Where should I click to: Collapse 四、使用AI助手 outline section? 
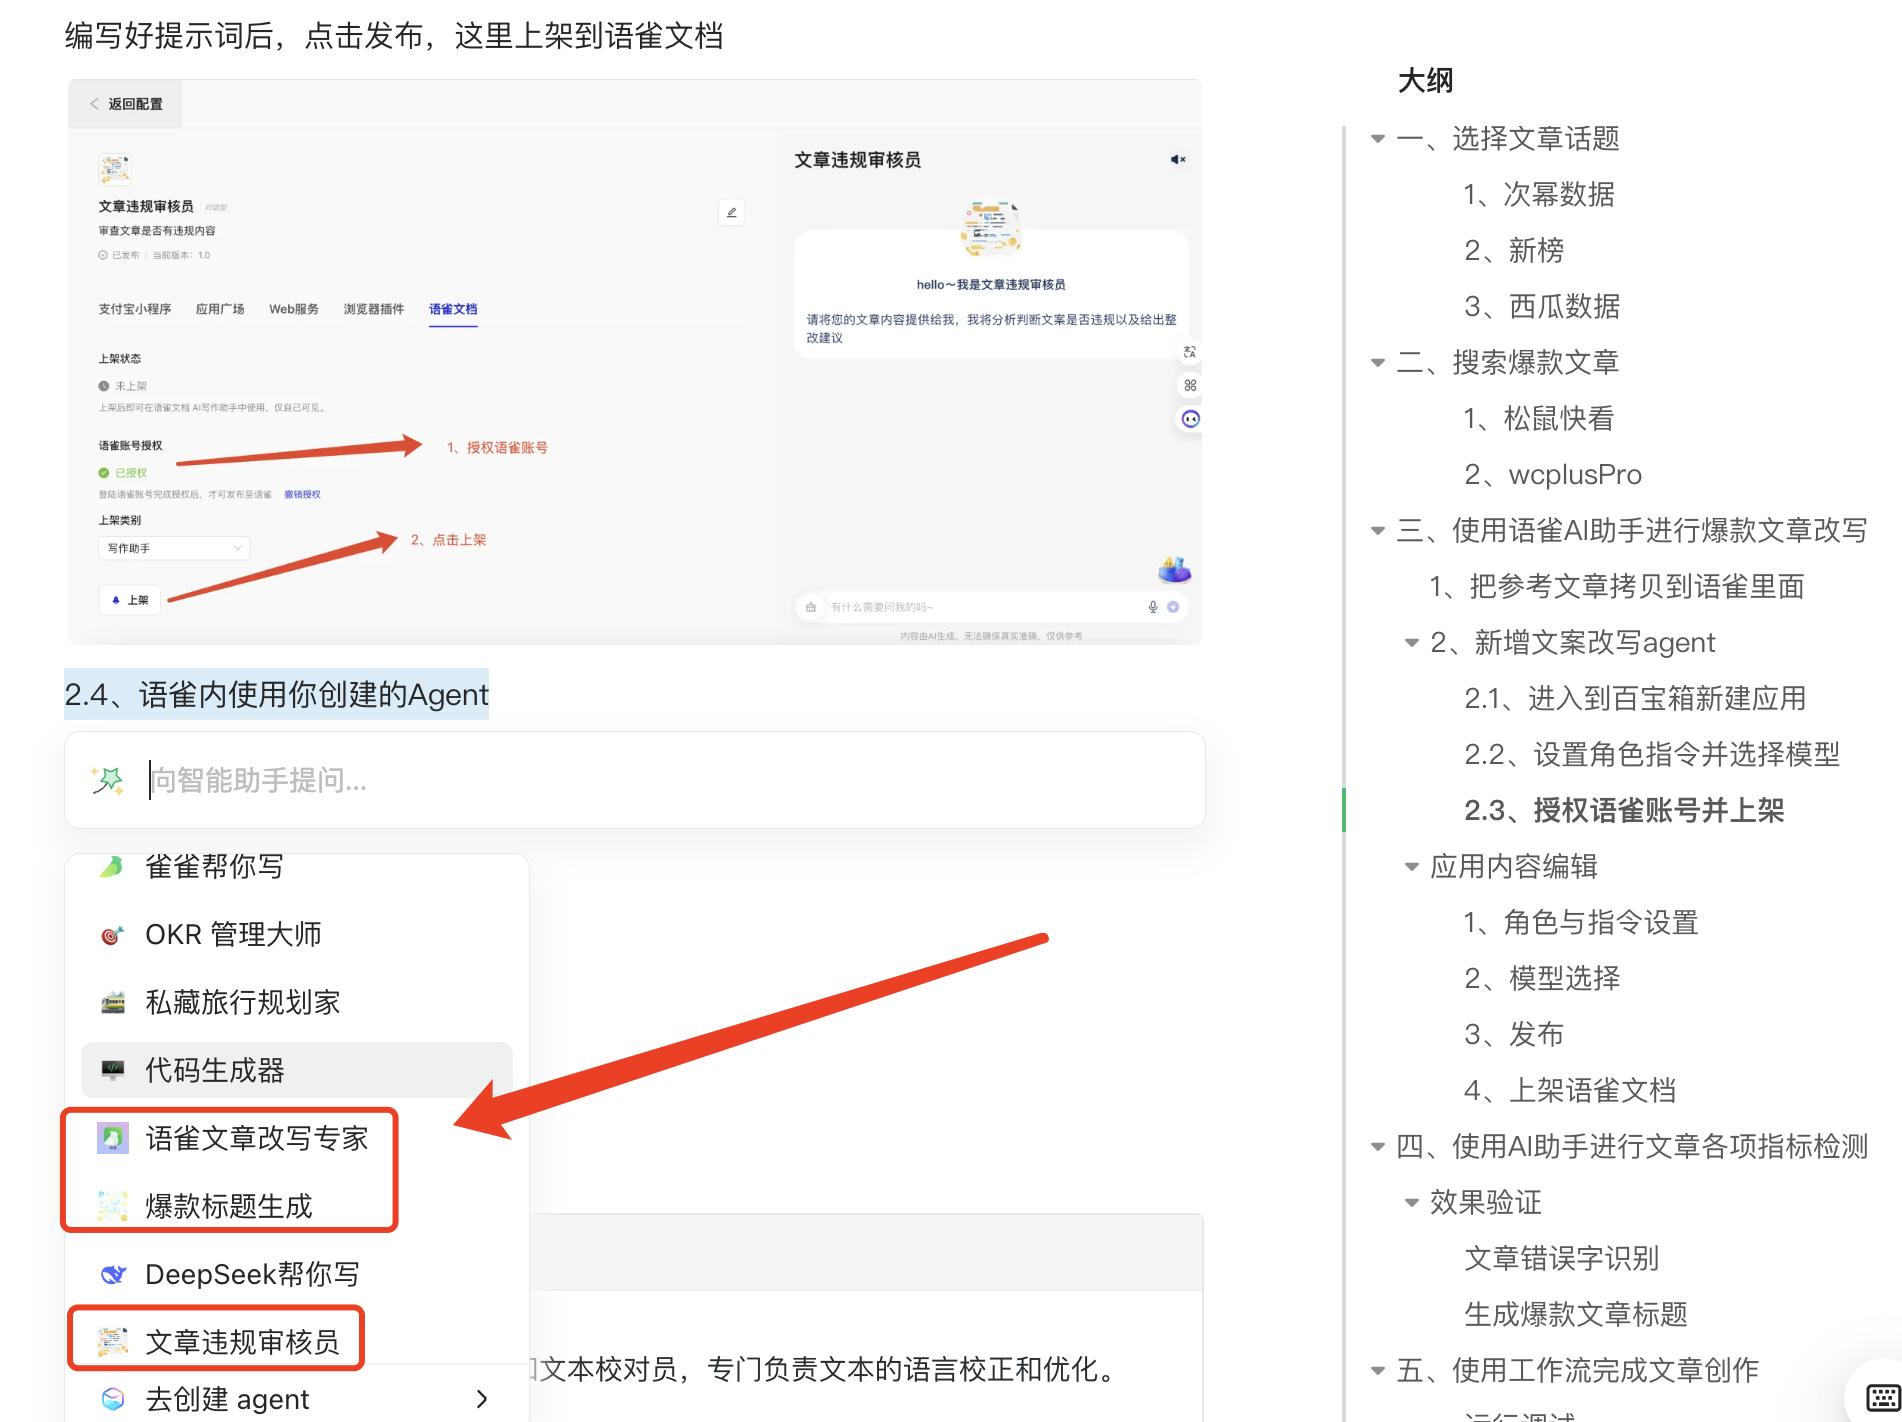pos(1378,1147)
